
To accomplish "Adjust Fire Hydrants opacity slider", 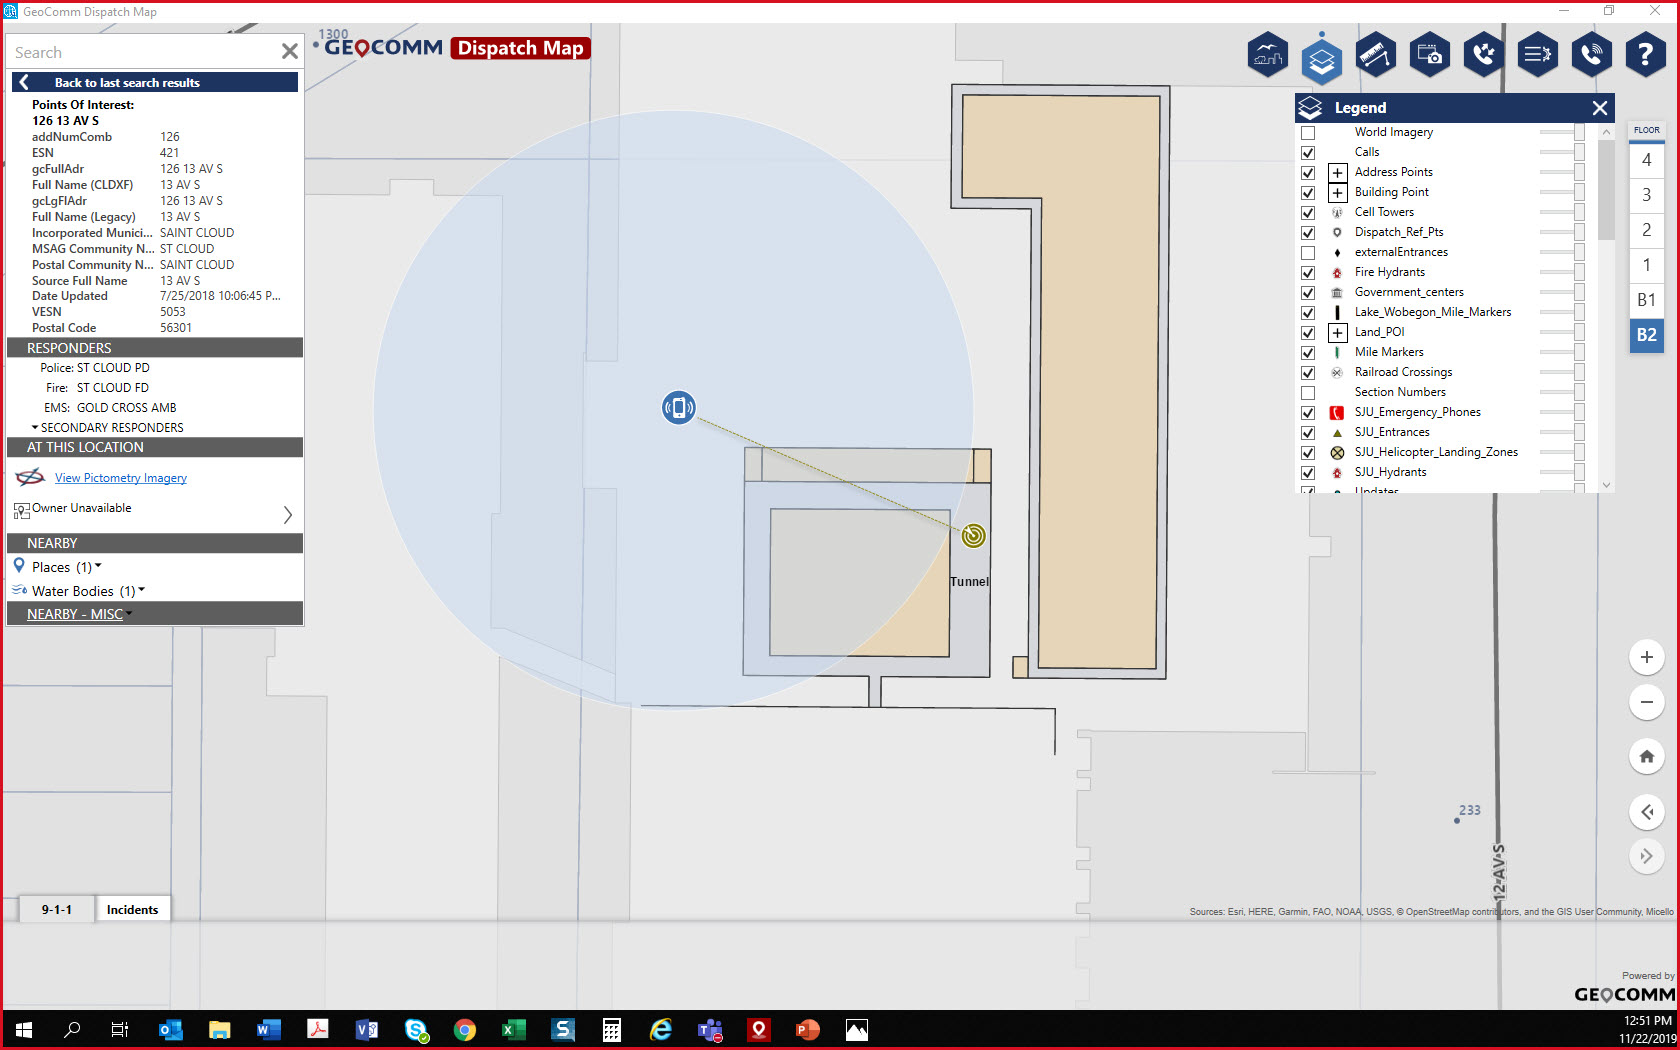I will pos(1562,272).
